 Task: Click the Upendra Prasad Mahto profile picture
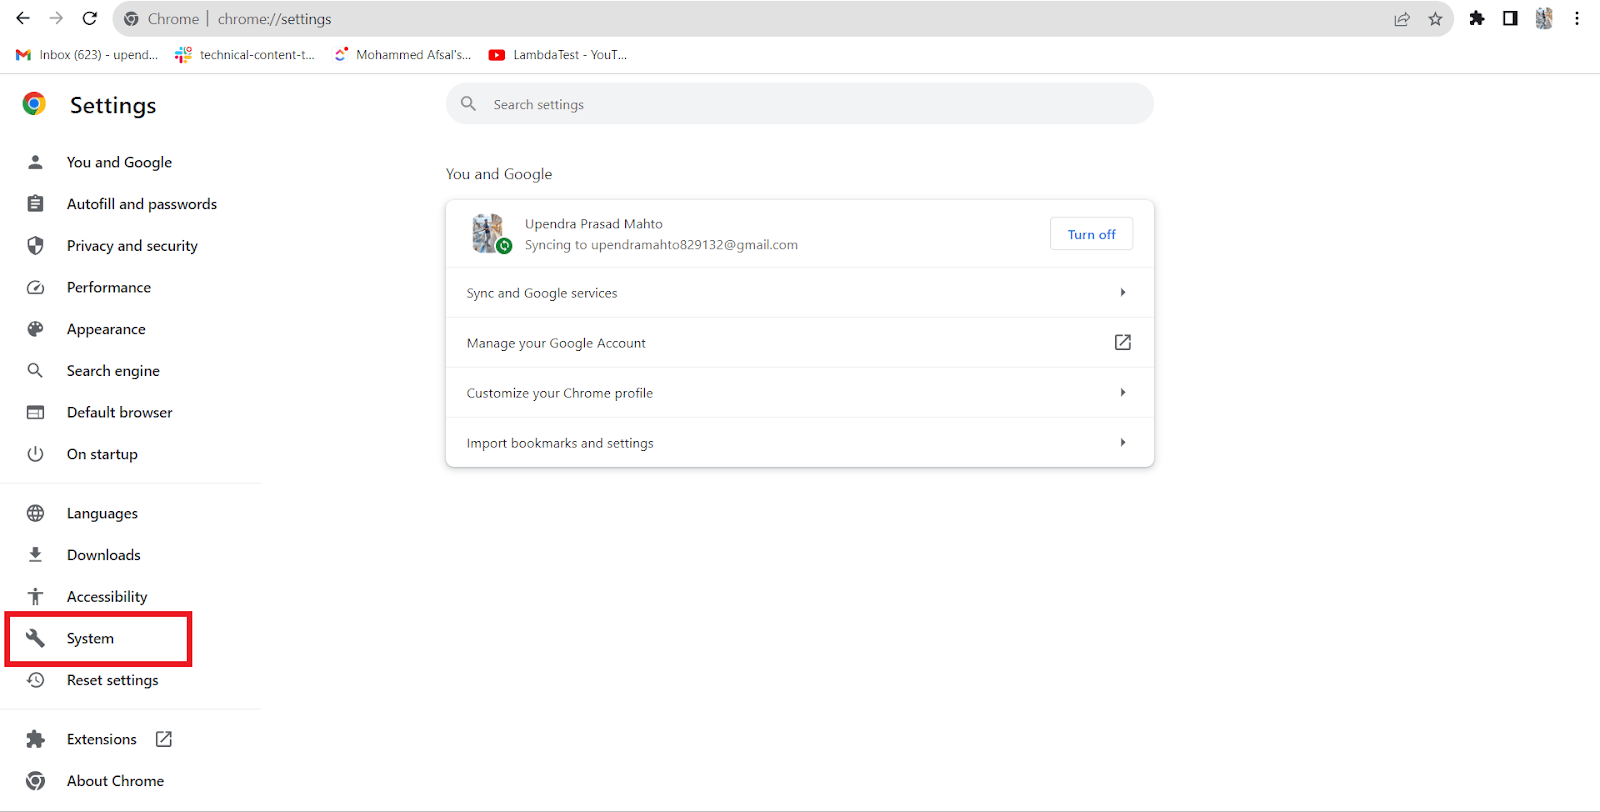point(489,233)
